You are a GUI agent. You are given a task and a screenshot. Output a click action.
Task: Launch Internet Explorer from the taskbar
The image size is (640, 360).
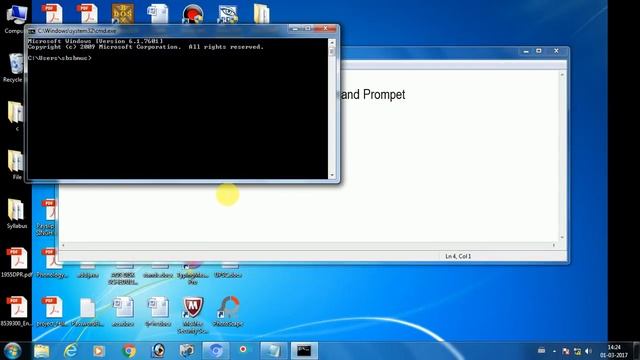coord(71,351)
